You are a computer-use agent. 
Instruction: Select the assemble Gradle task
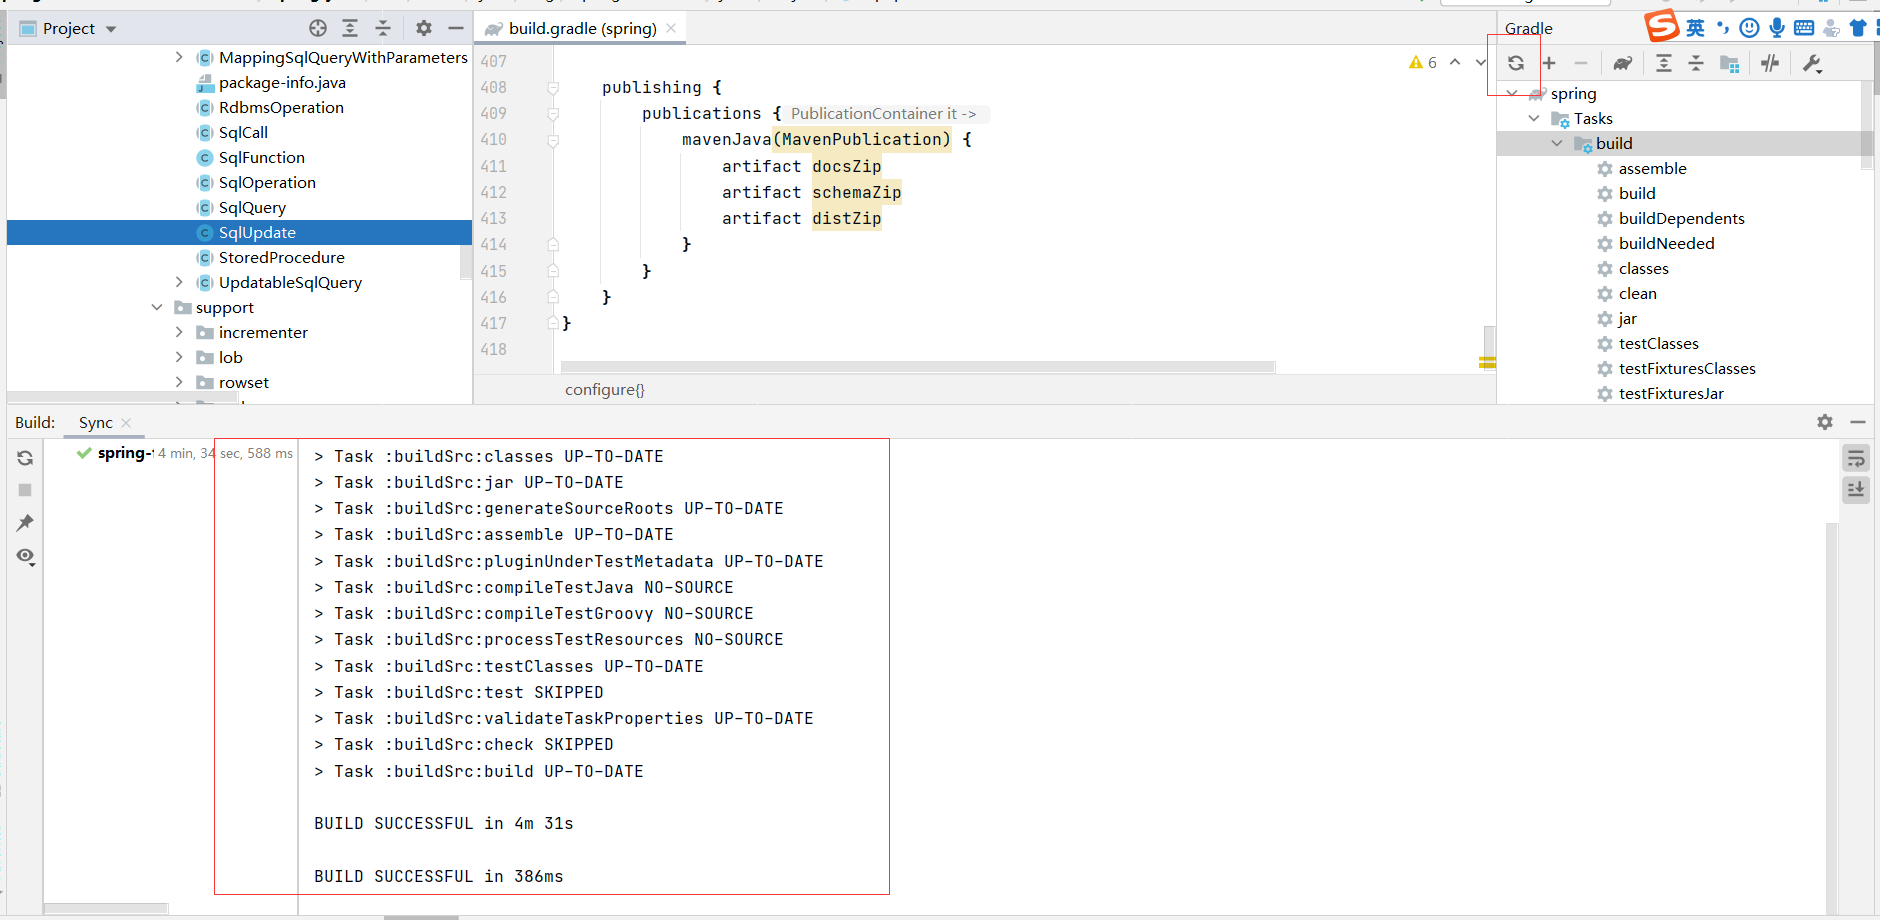[x=1652, y=168]
